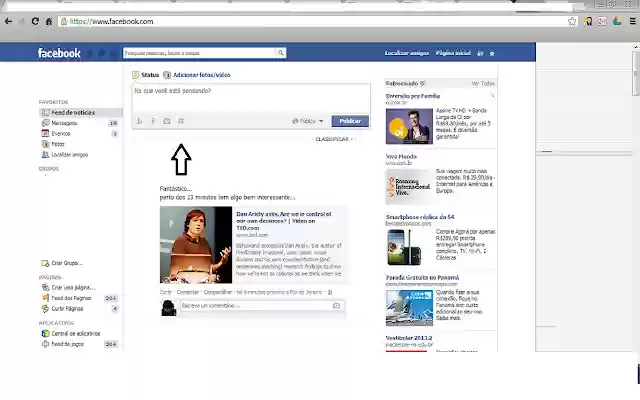Open Feed de notícias in sidebar
Screen dimensions: 640x400
pyautogui.click(x=80, y=112)
